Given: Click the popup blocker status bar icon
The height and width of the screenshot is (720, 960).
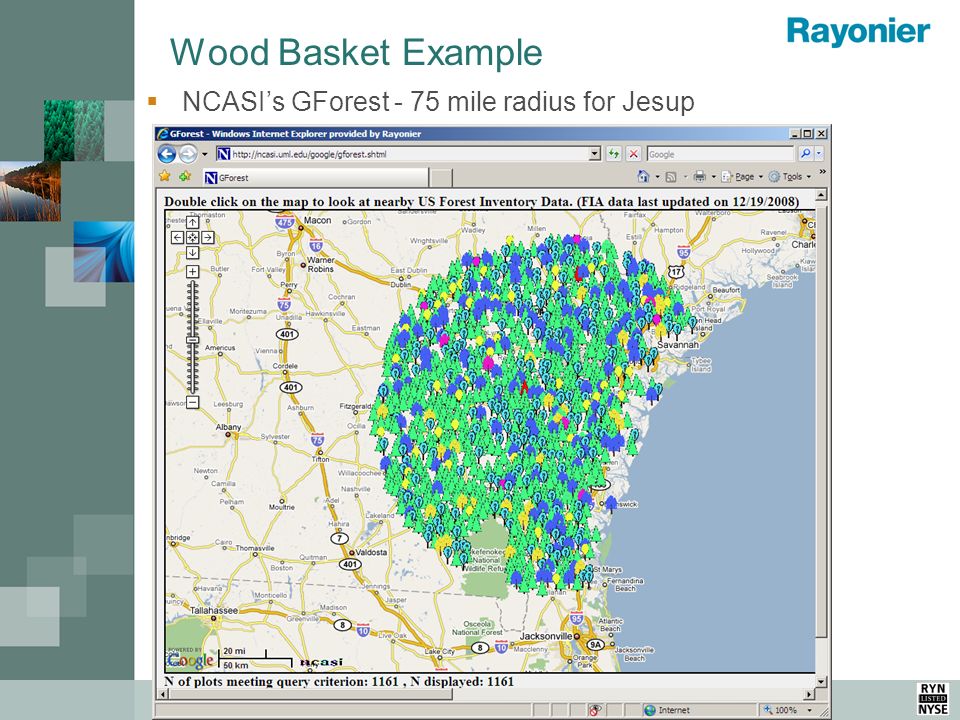Looking at the screenshot, I should (x=594, y=710).
